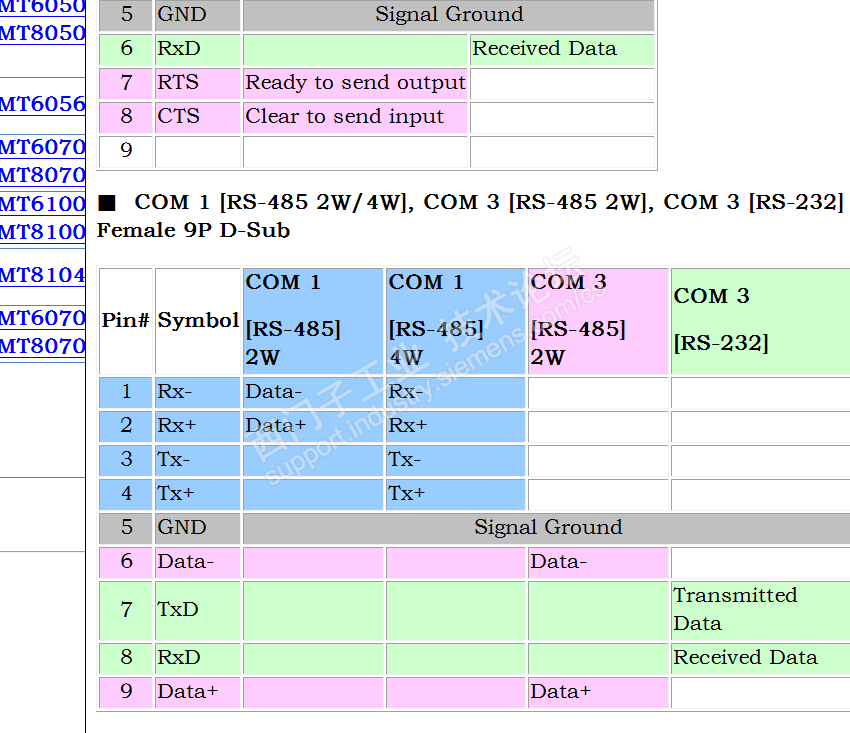Open the MT8050 link
850x733 pixels.
pos(42,33)
